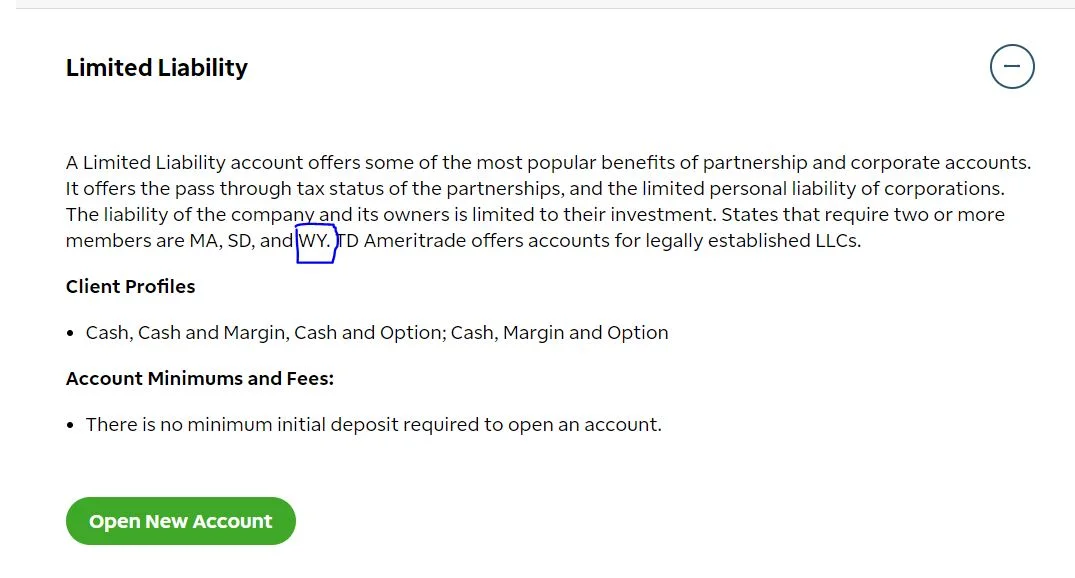Collapse the Limited Liability section with minus icon
Image resolution: width=1075 pixels, height=578 pixels.
(x=1012, y=67)
